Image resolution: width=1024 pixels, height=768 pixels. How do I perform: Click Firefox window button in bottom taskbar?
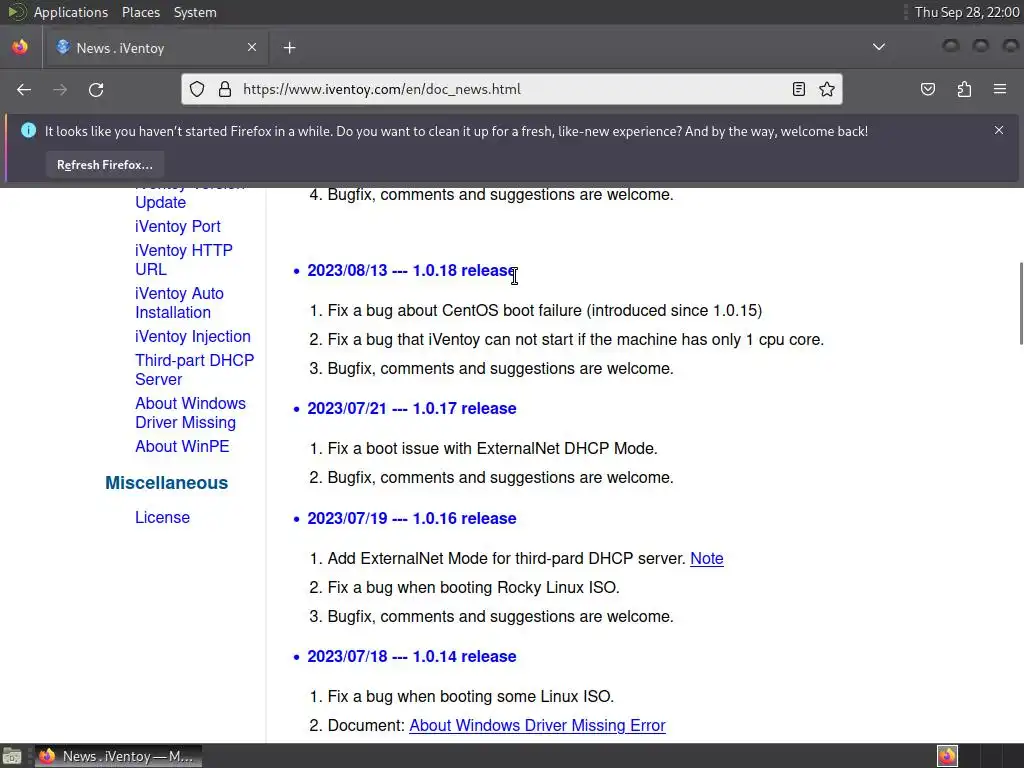coord(118,756)
